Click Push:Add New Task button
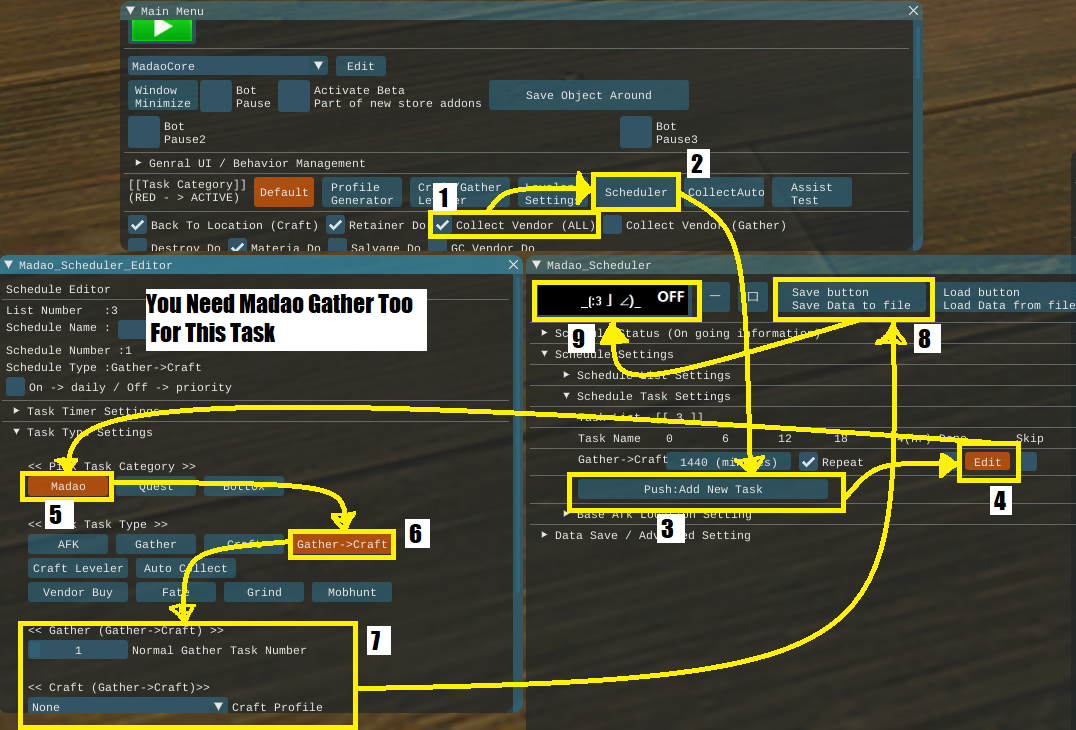1076x730 pixels. tap(703, 489)
